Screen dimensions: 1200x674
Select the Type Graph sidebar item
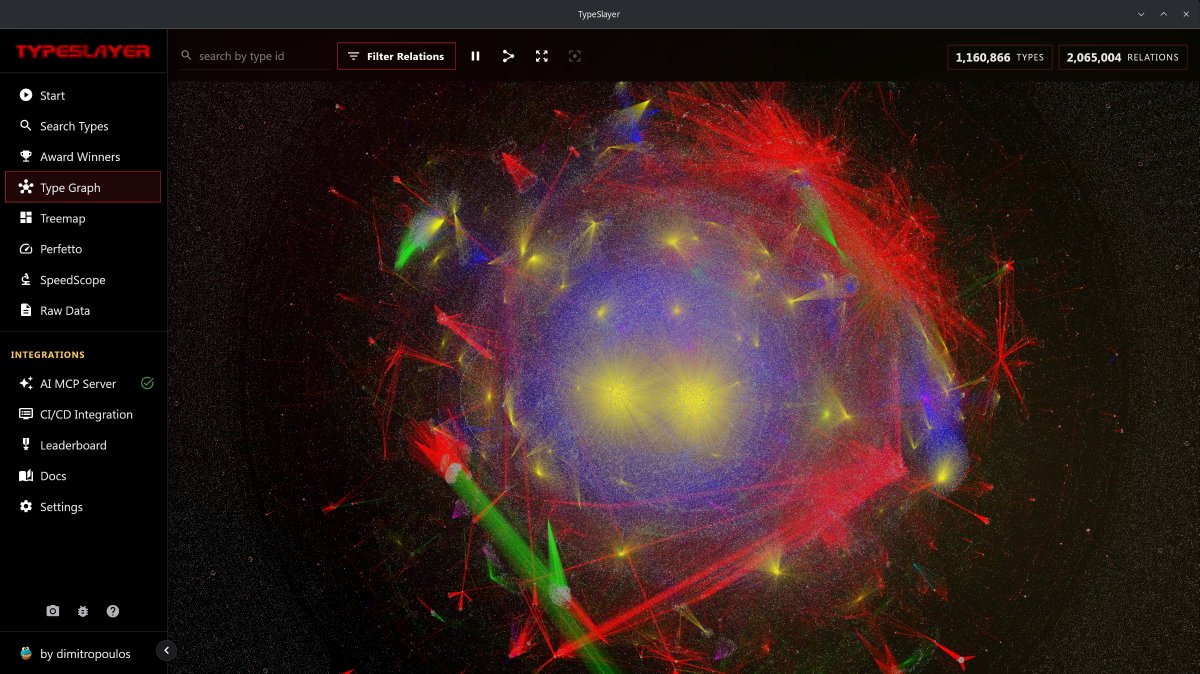pyautogui.click(x=83, y=187)
